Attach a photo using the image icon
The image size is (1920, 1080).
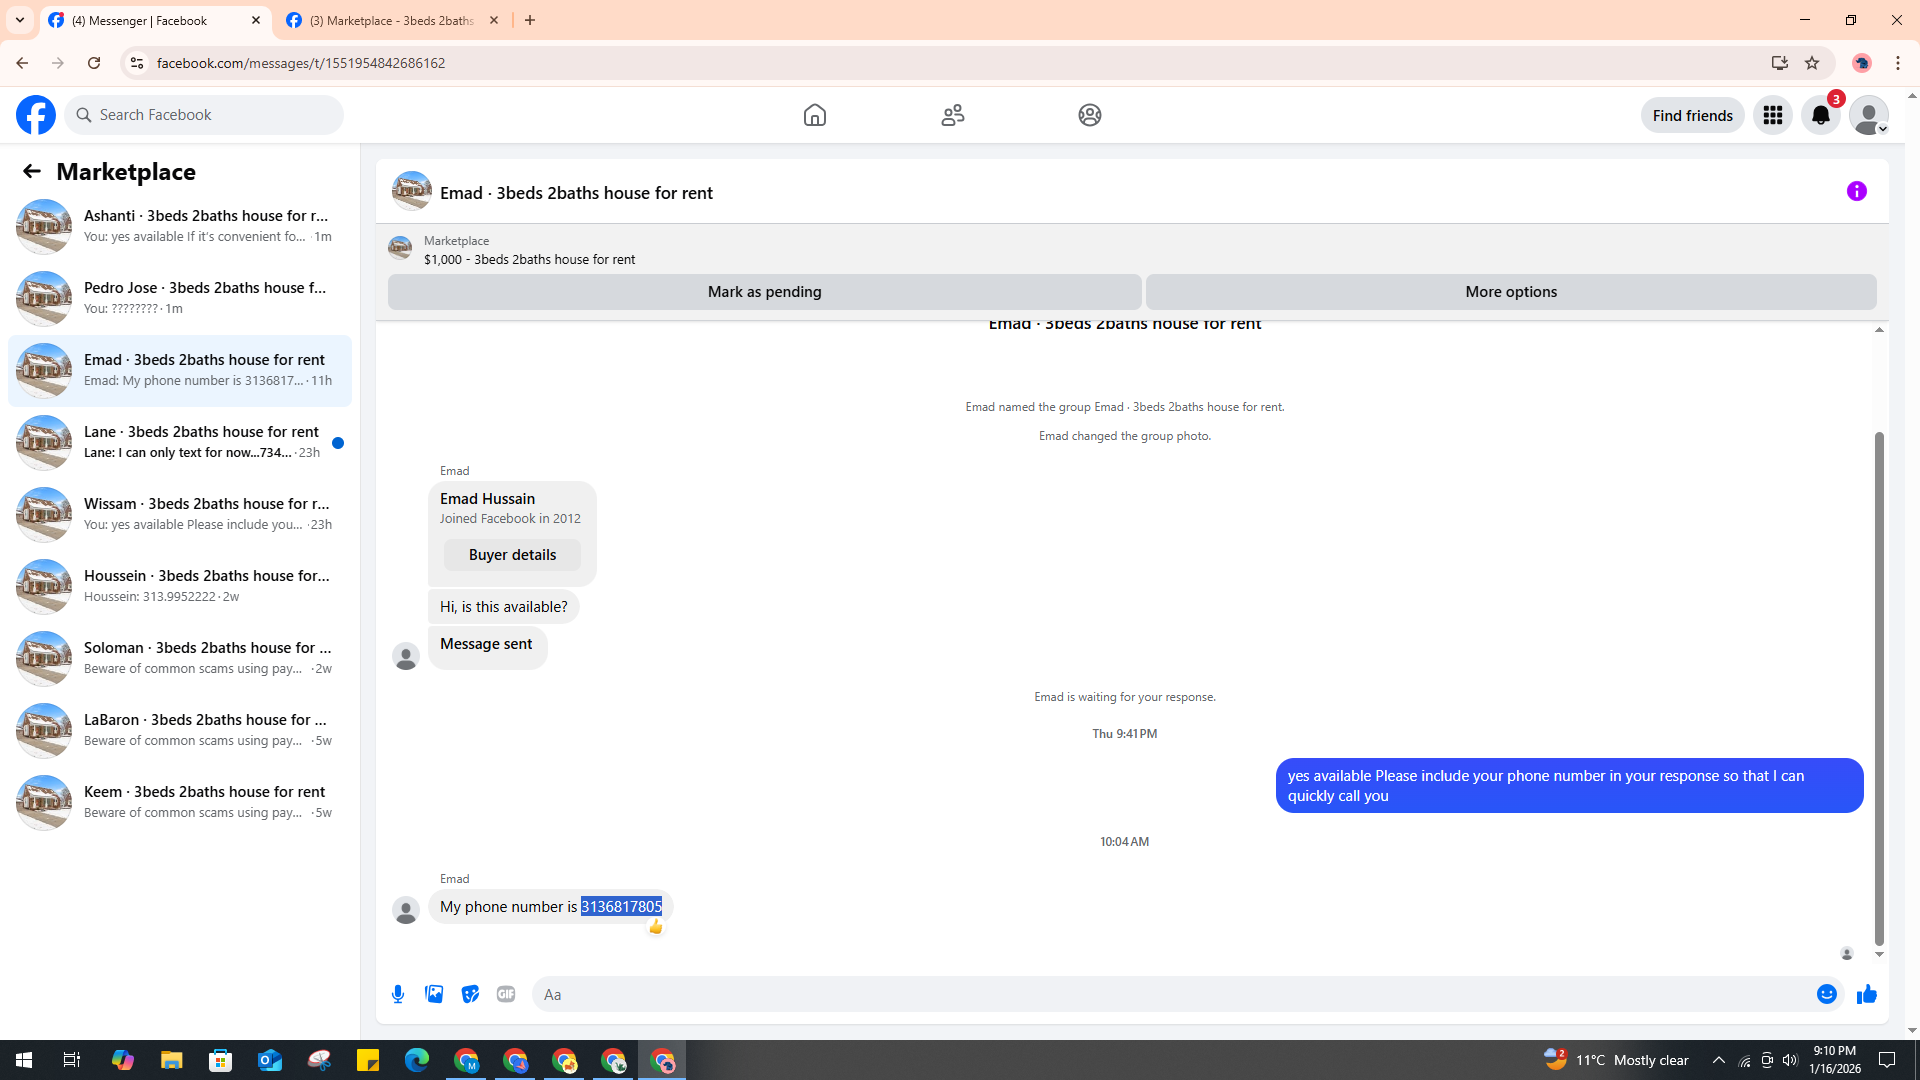[434, 994]
